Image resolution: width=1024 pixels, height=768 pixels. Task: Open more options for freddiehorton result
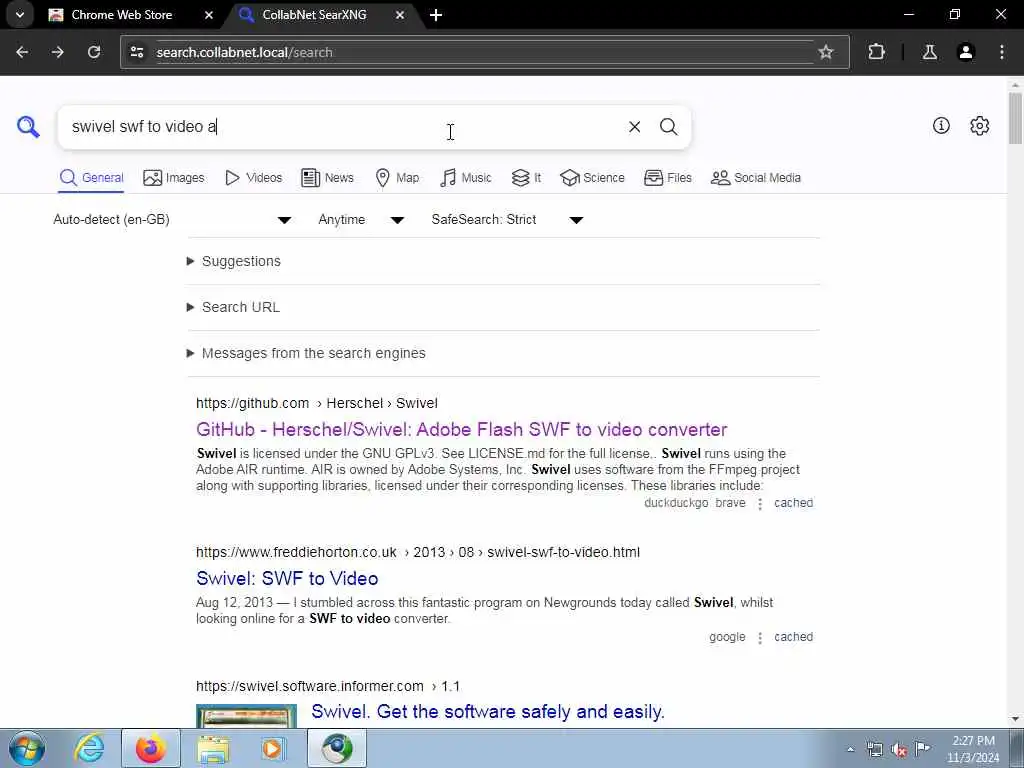coord(760,637)
